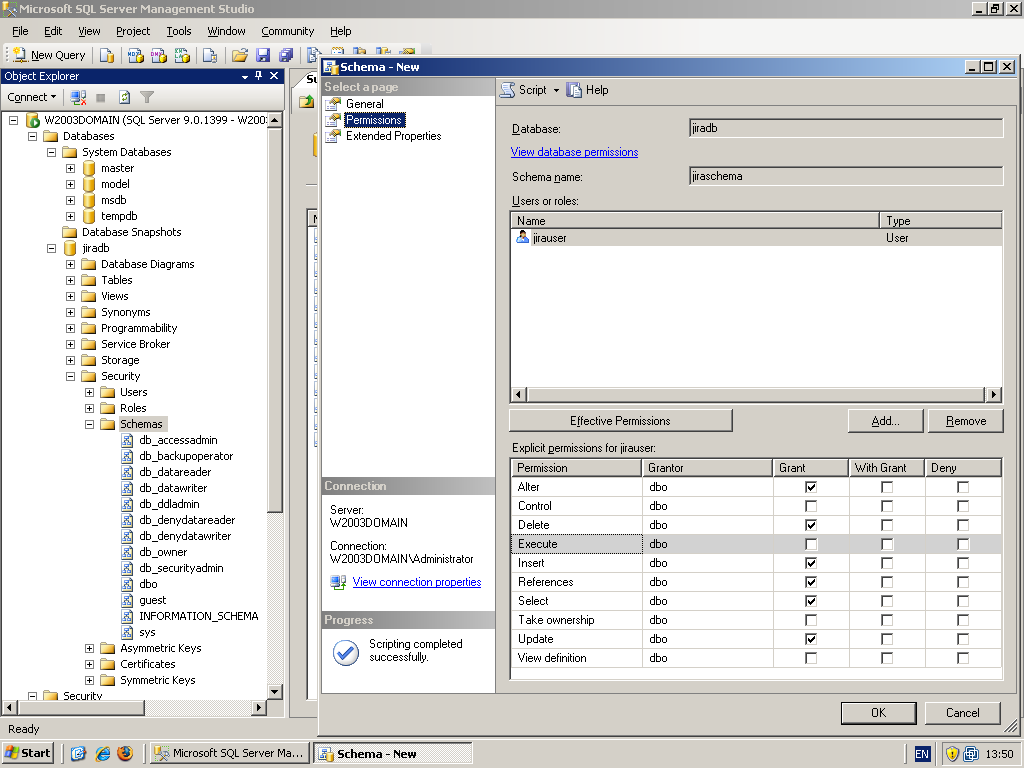Click the Analysis Services XMLA Query icon
This screenshot has height=768, width=1024.
coord(182,56)
